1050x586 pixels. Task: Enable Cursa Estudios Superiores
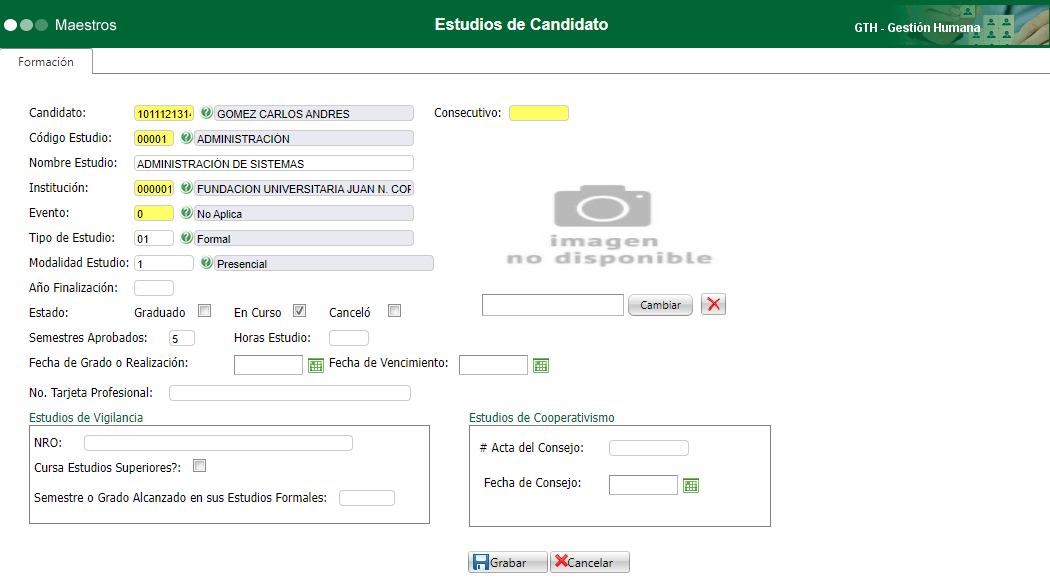tap(199, 465)
